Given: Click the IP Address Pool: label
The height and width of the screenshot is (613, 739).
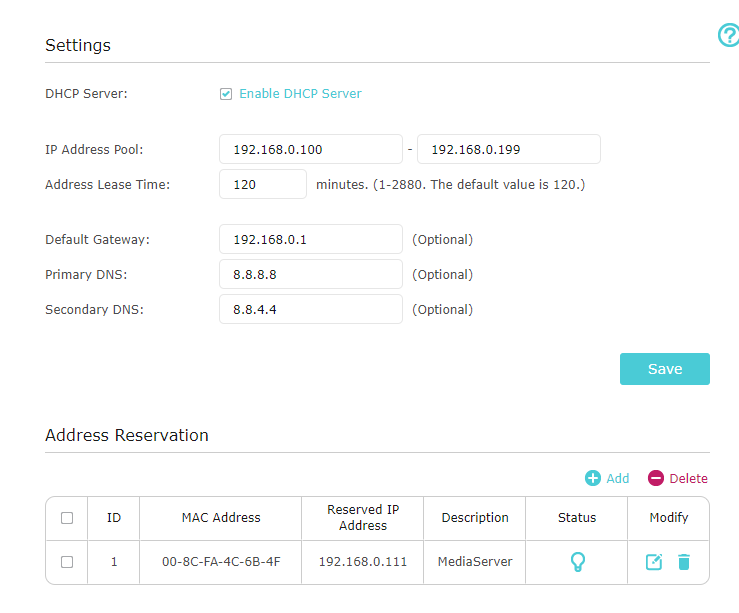Looking at the screenshot, I should click(94, 149).
